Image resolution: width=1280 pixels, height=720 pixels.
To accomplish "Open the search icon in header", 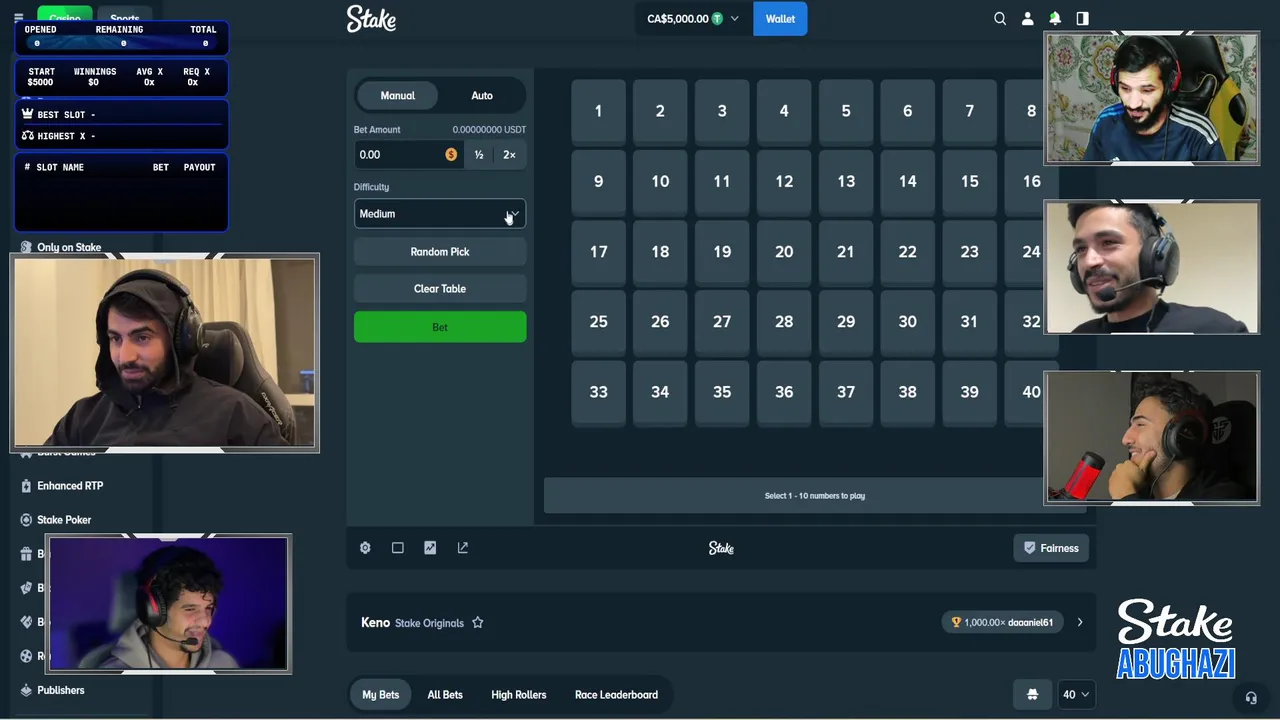I will click(x=1000, y=18).
